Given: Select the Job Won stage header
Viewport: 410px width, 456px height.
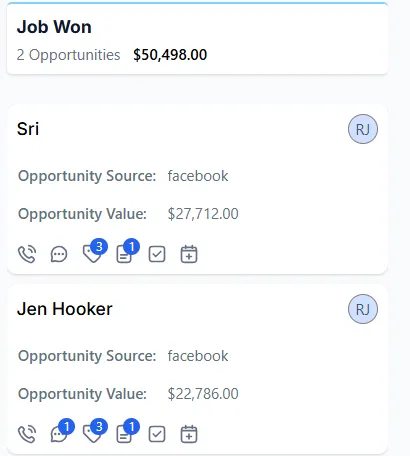Looking at the screenshot, I should tap(54, 27).
